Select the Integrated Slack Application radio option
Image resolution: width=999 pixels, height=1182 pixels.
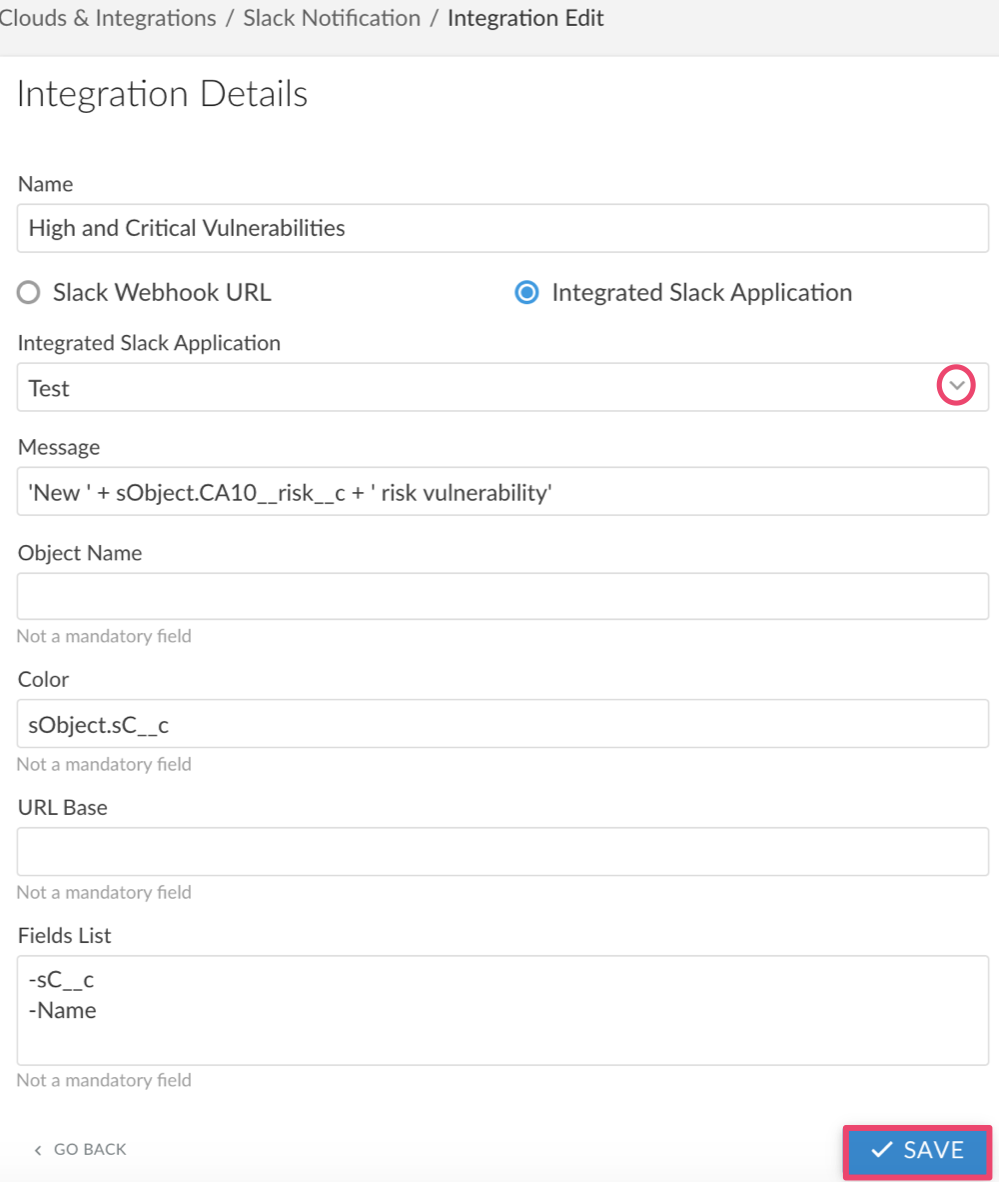coord(525,293)
